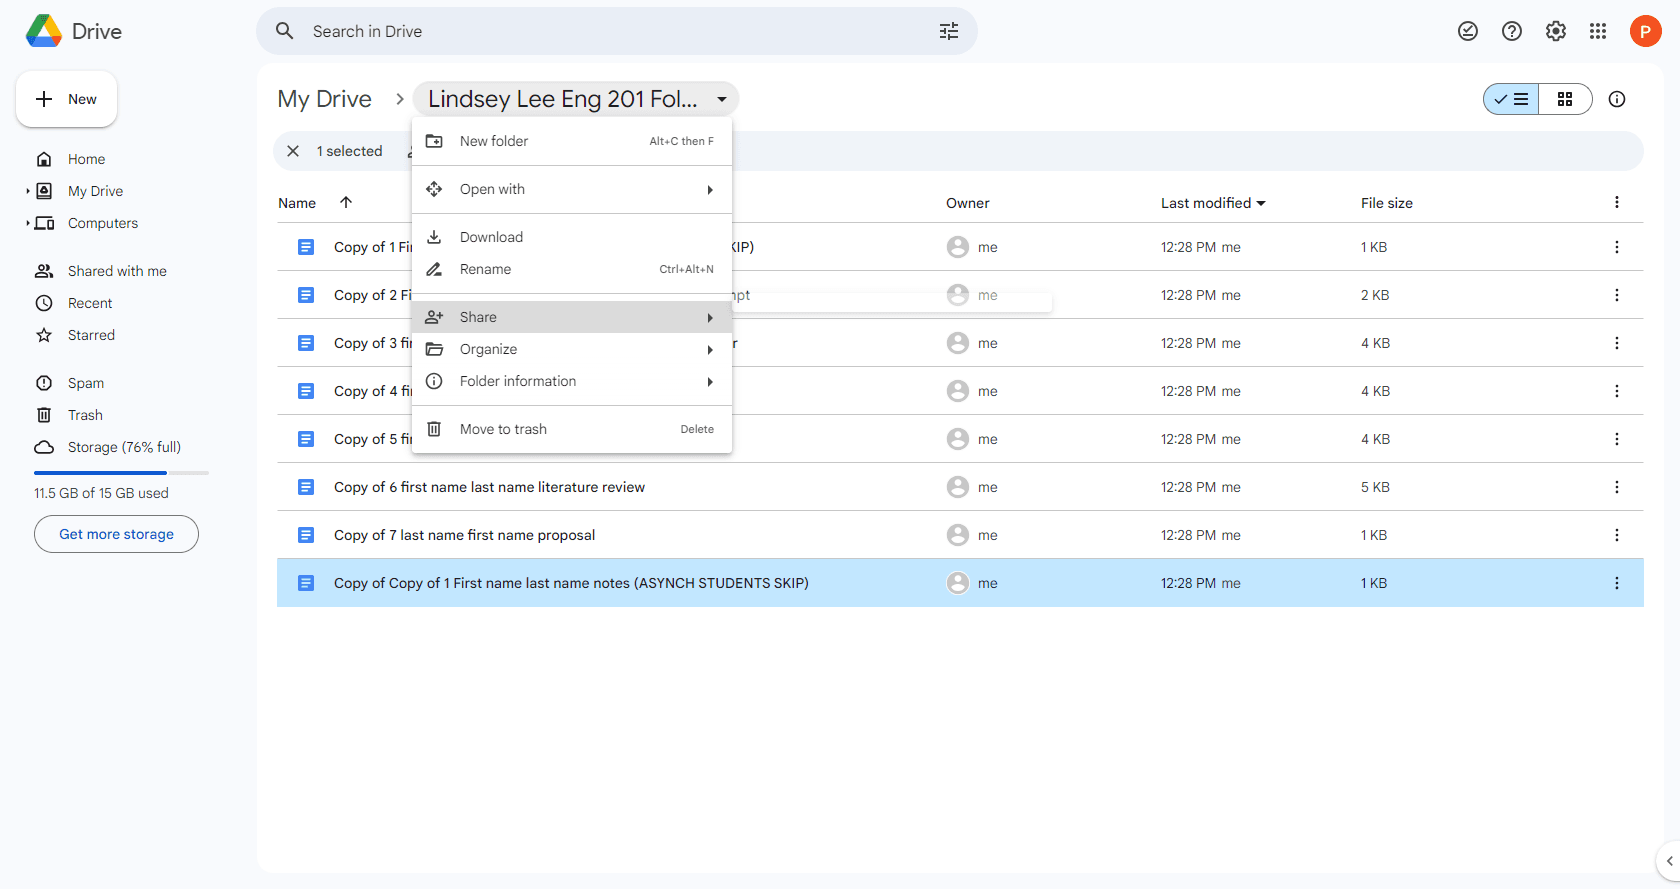The height and width of the screenshot is (889, 1680).
Task: Open advanced search options slider icon
Action: pyautogui.click(x=949, y=31)
